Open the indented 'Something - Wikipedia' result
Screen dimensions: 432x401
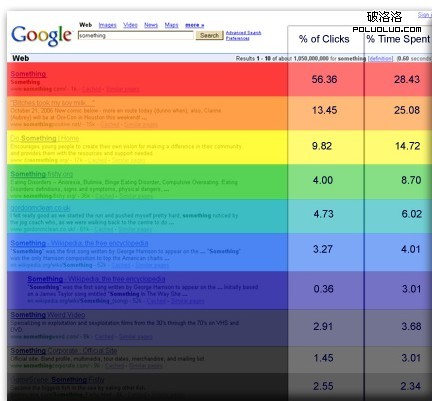(x=96, y=279)
